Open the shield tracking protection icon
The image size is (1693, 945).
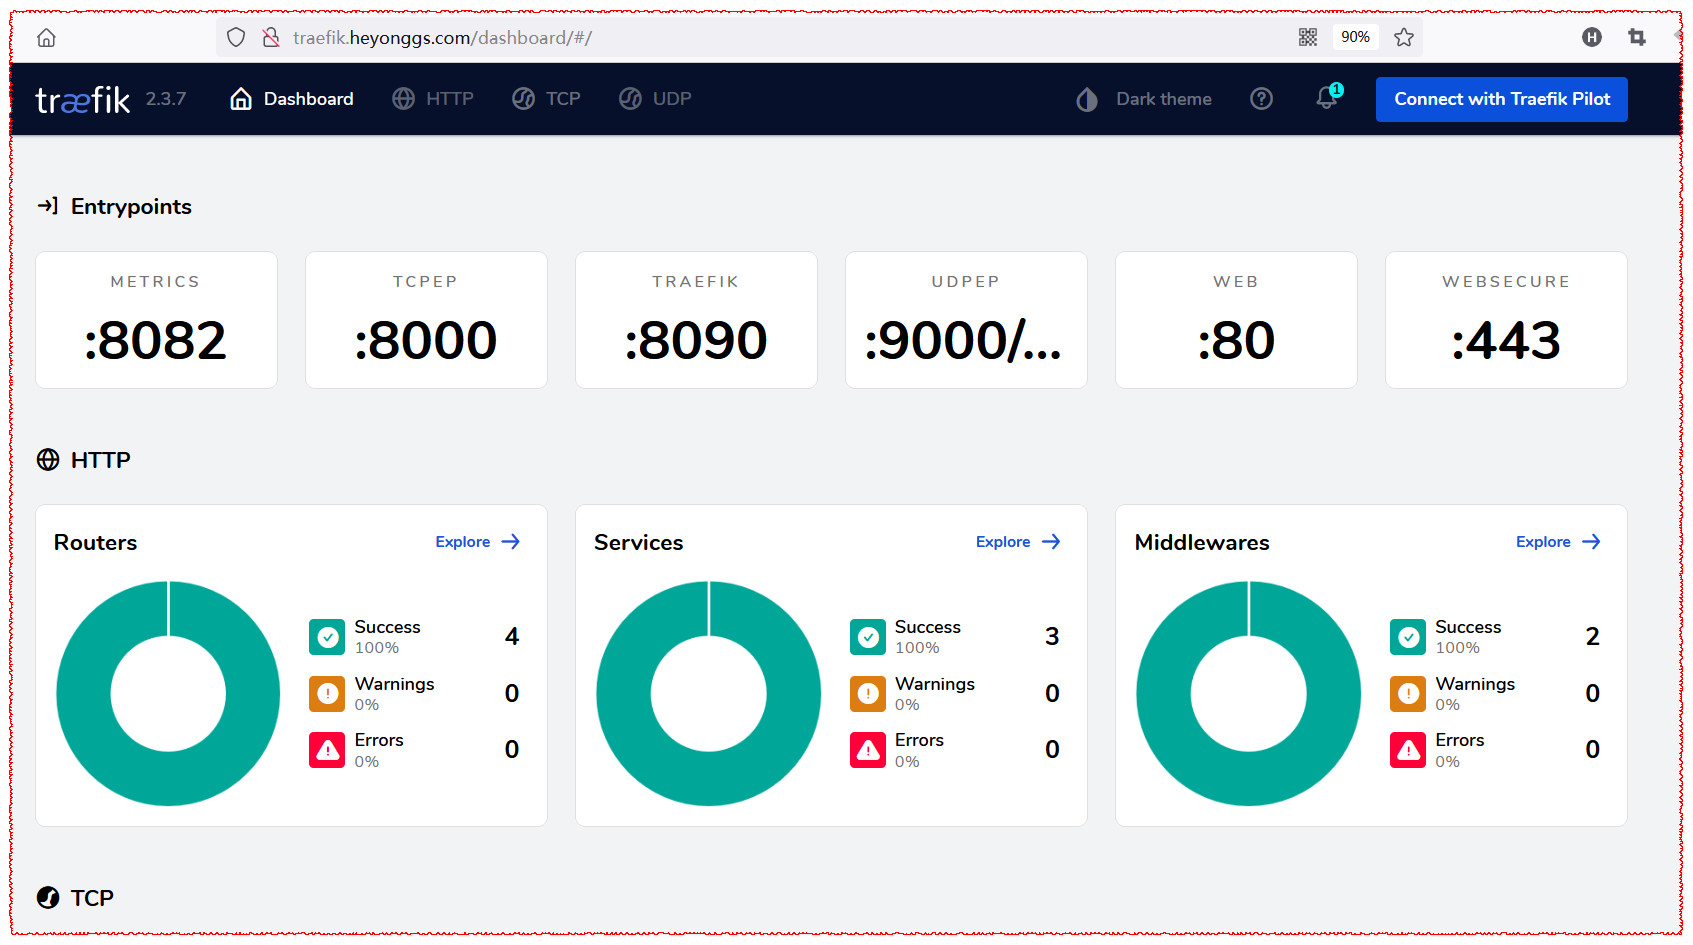(x=236, y=38)
